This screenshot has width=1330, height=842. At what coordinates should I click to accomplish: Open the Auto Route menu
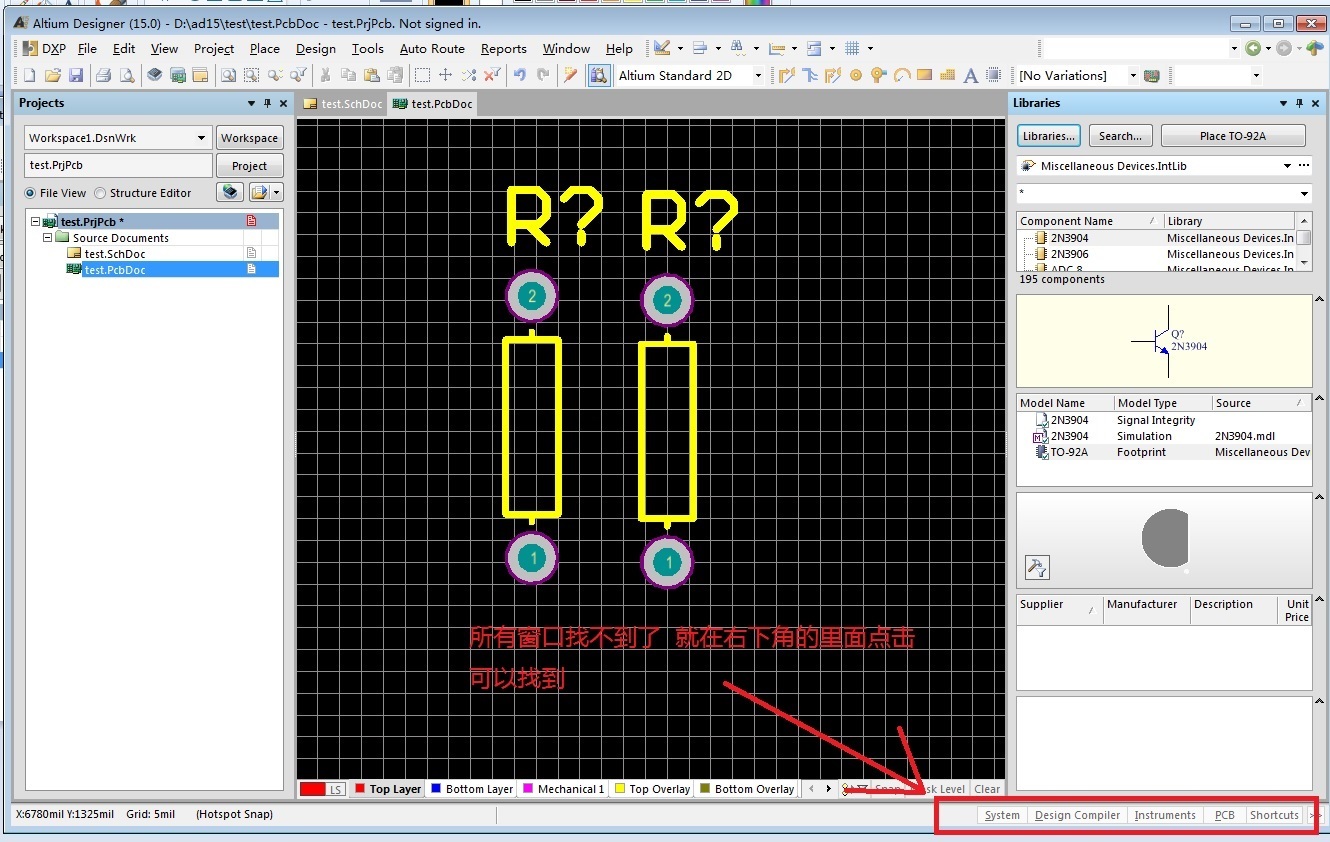click(x=431, y=48)
